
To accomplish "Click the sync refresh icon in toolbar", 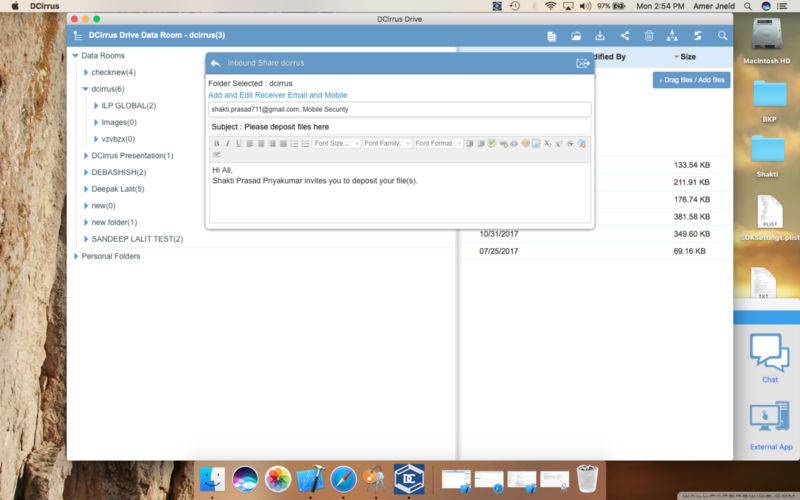I will coord(697,36).
